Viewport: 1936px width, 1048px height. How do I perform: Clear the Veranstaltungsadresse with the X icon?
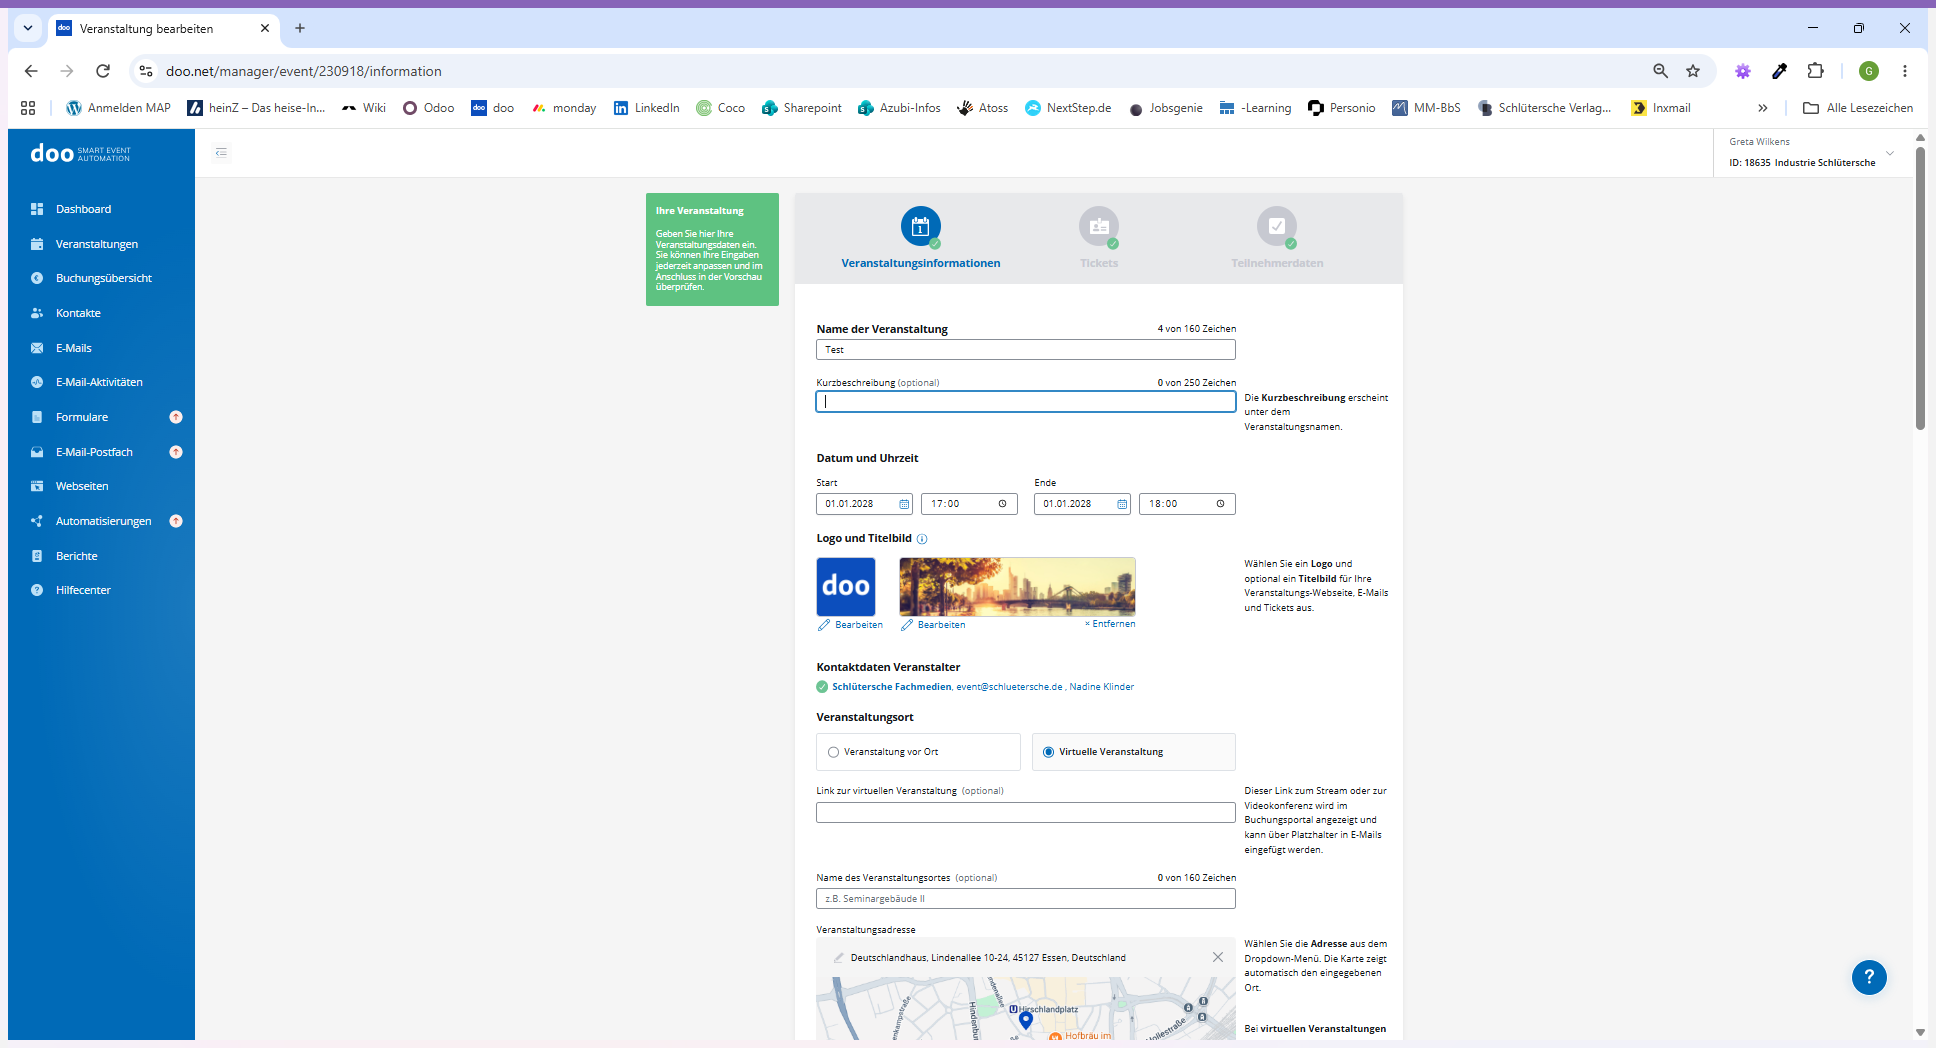coord(1218,957)
